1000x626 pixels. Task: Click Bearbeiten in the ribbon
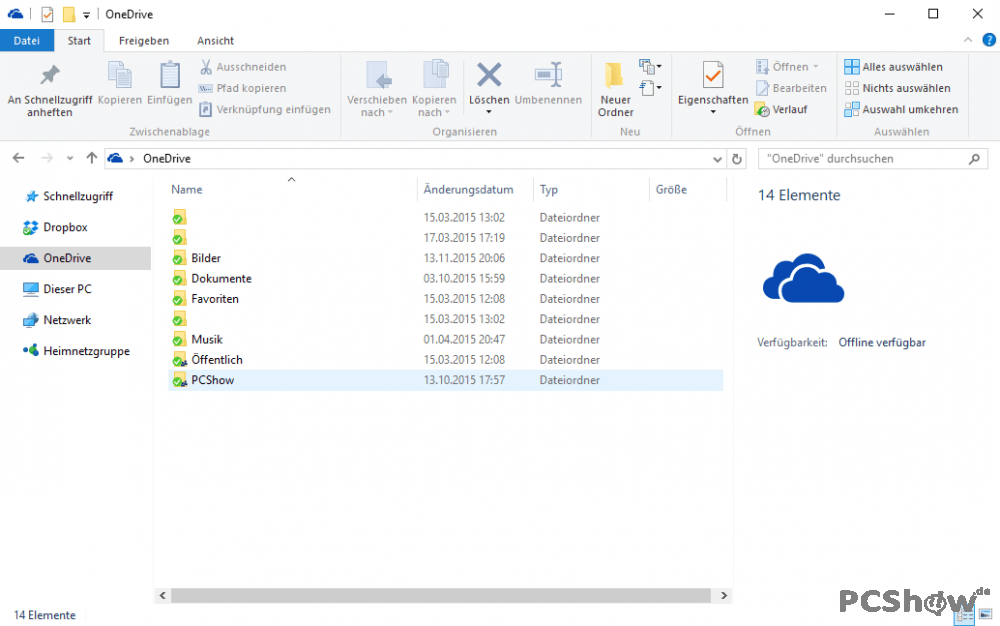coord(791,88)
